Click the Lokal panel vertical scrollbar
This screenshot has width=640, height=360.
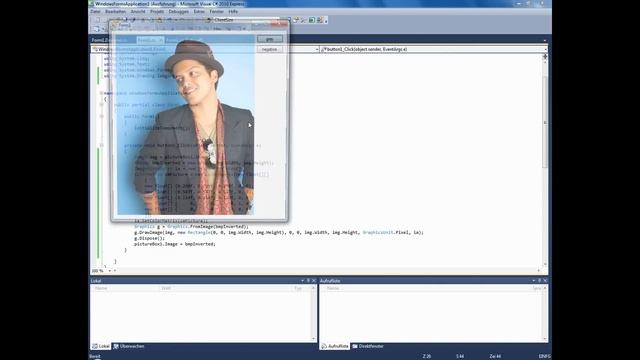[x=313, y=313]
